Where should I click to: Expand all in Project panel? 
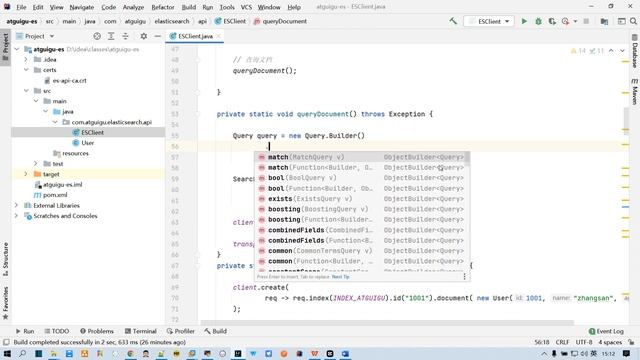point(111,36)
